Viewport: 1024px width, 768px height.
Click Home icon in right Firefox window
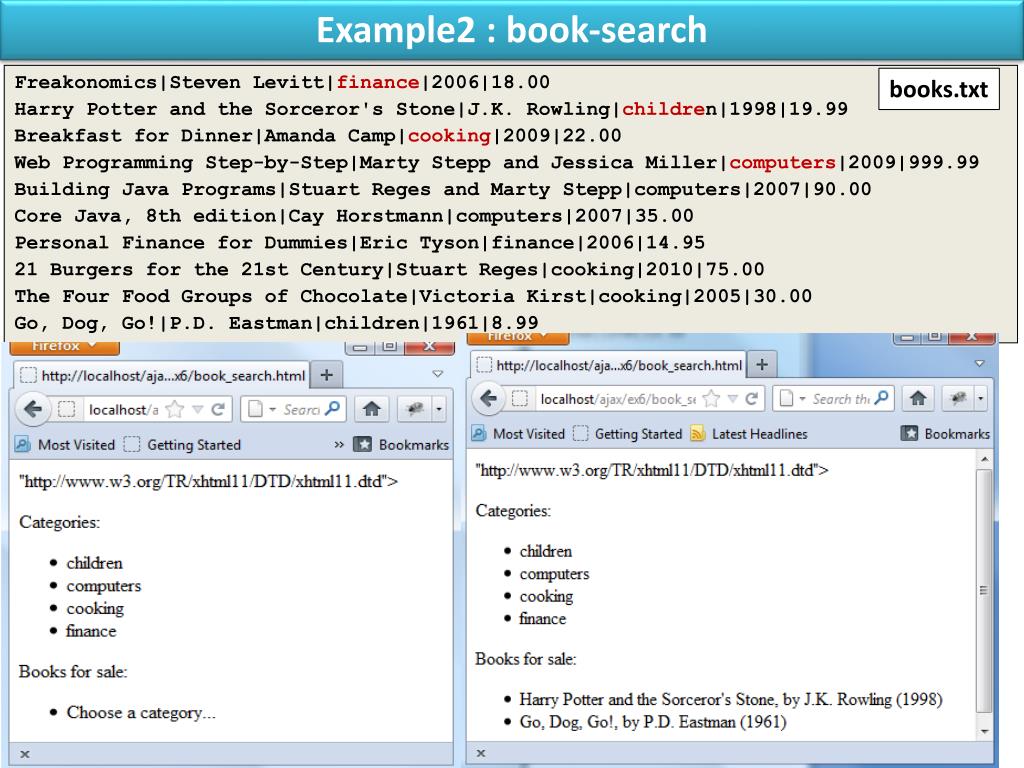point(918,398)
